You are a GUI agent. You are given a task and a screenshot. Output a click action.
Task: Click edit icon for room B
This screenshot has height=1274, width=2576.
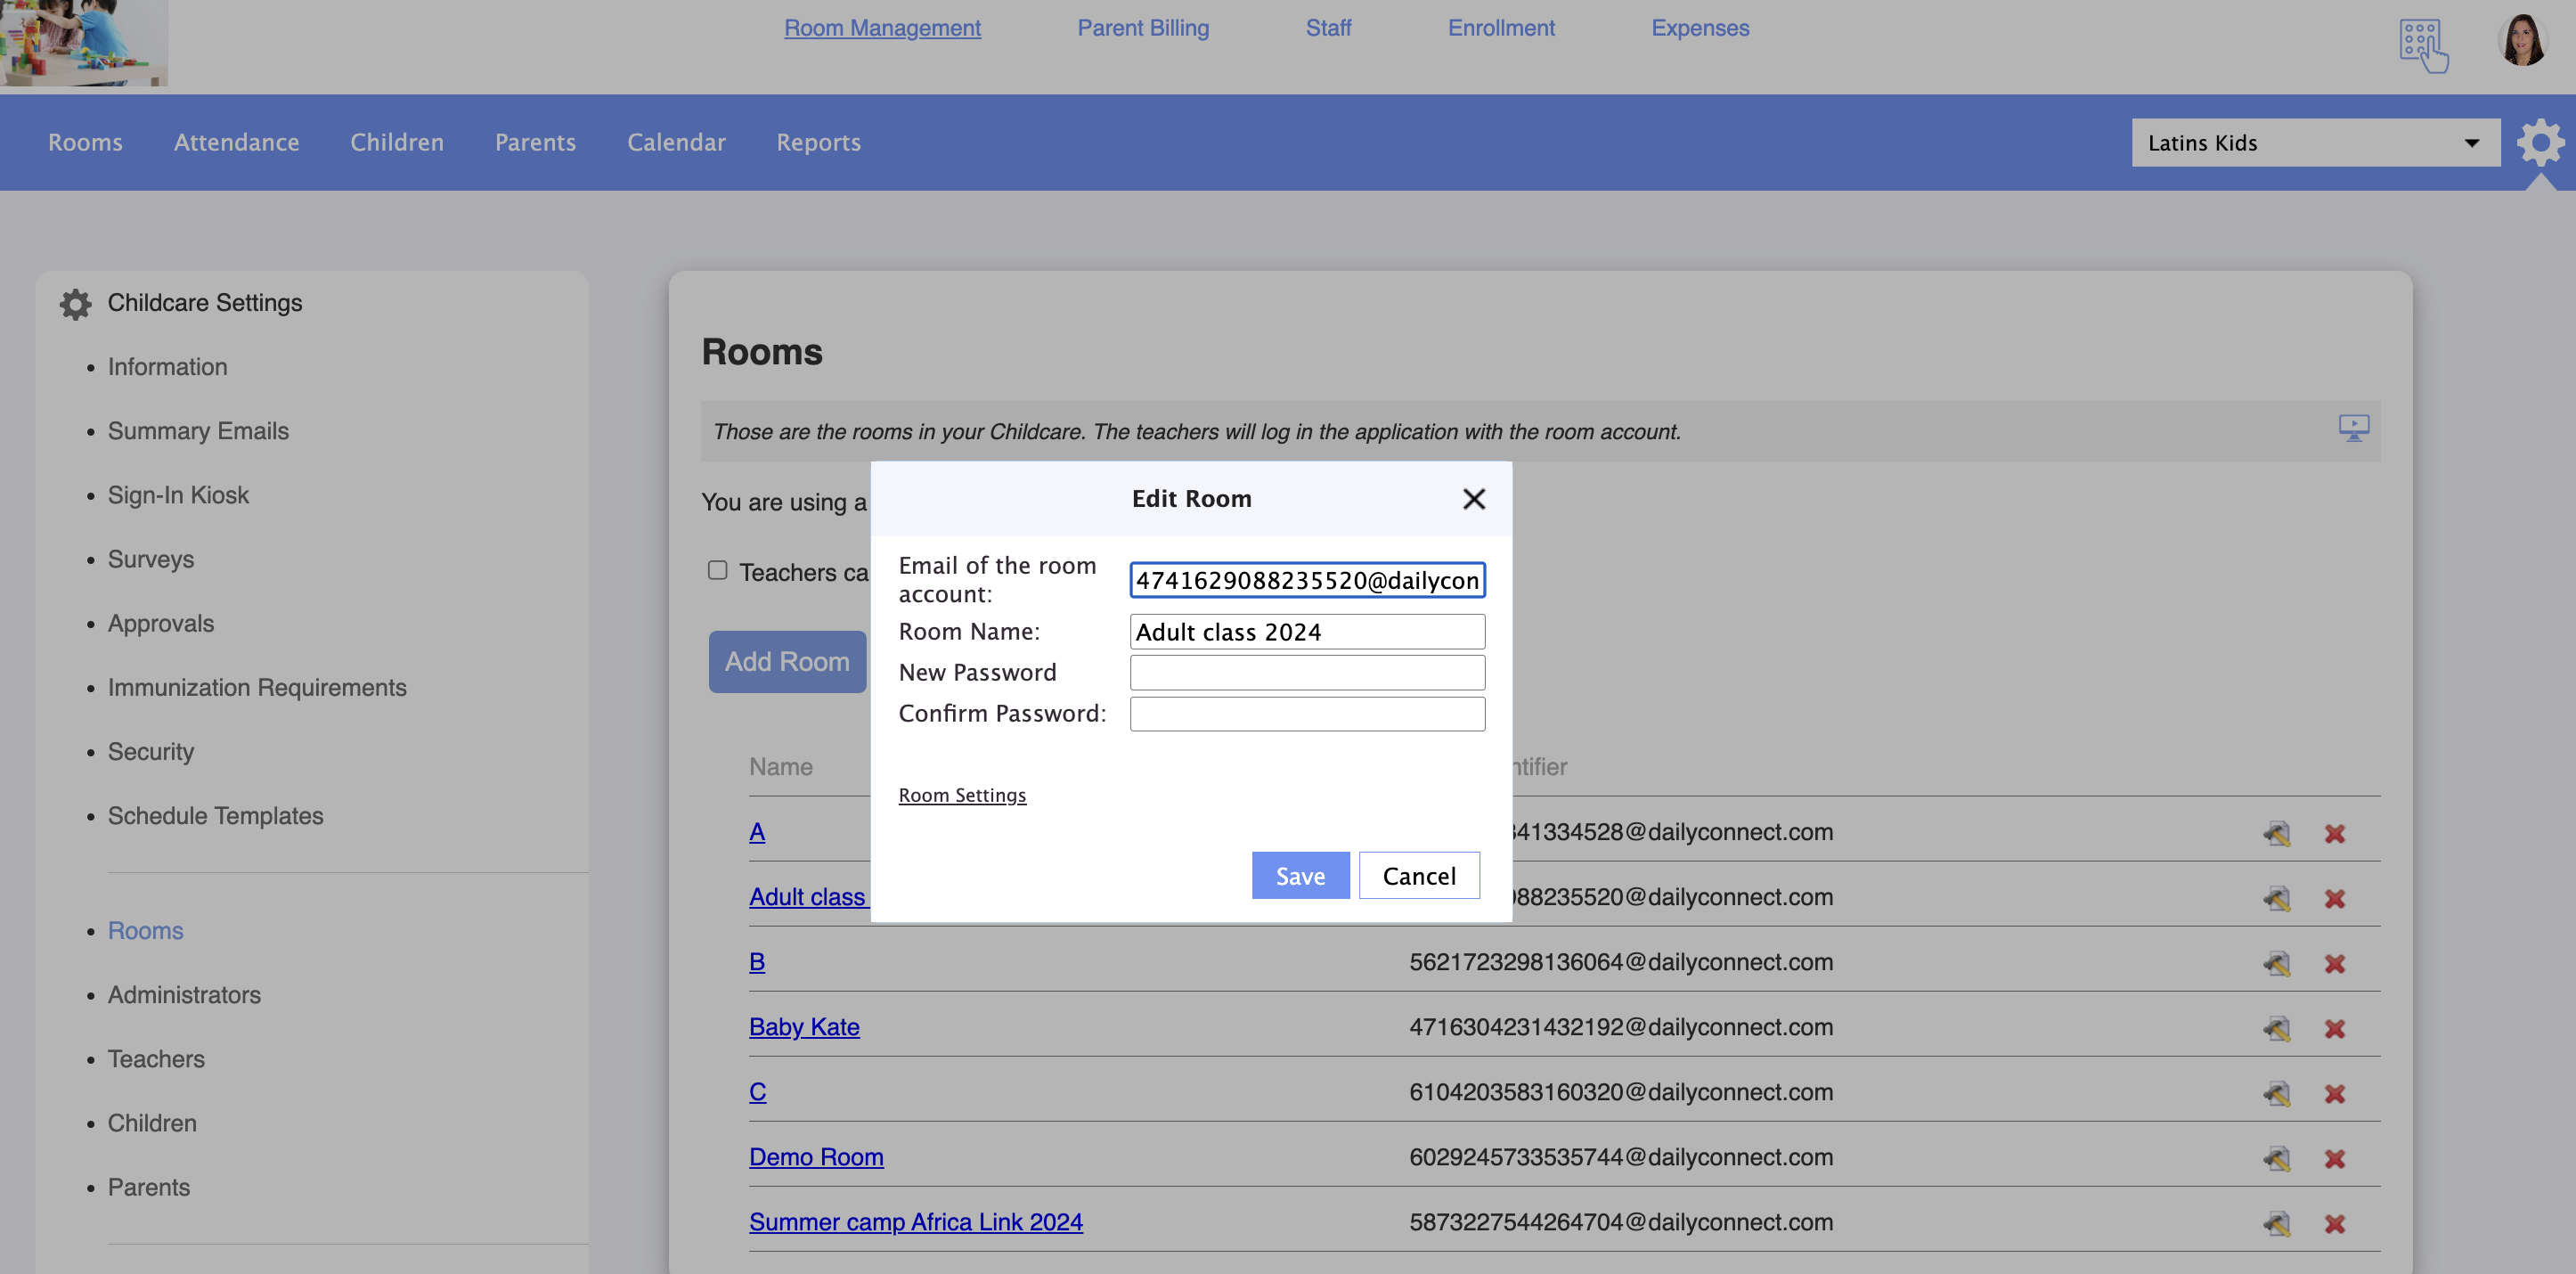coord(2277,963)
